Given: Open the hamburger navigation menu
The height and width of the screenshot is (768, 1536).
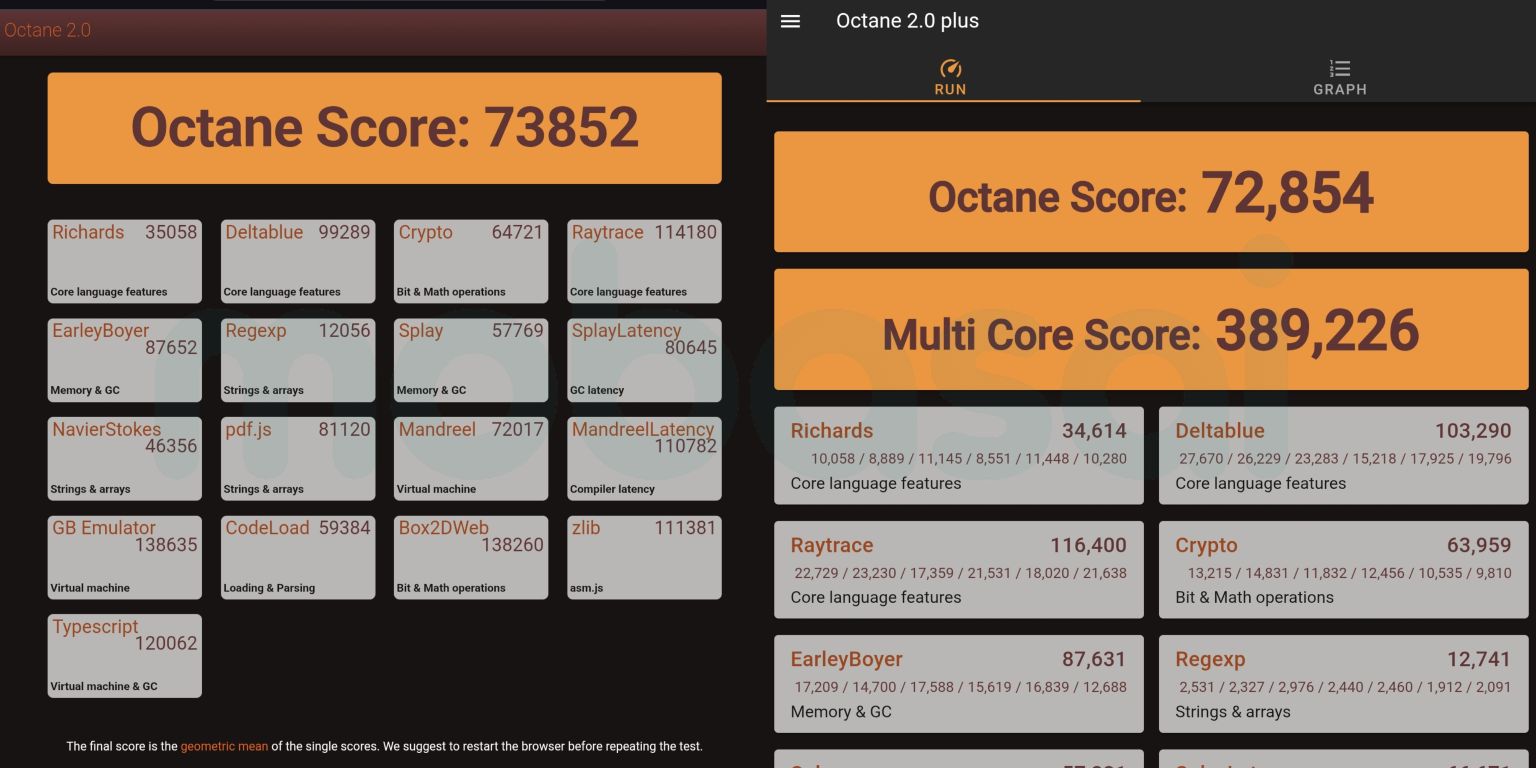Looking at the screenshot, I should [x=790, y=21].
